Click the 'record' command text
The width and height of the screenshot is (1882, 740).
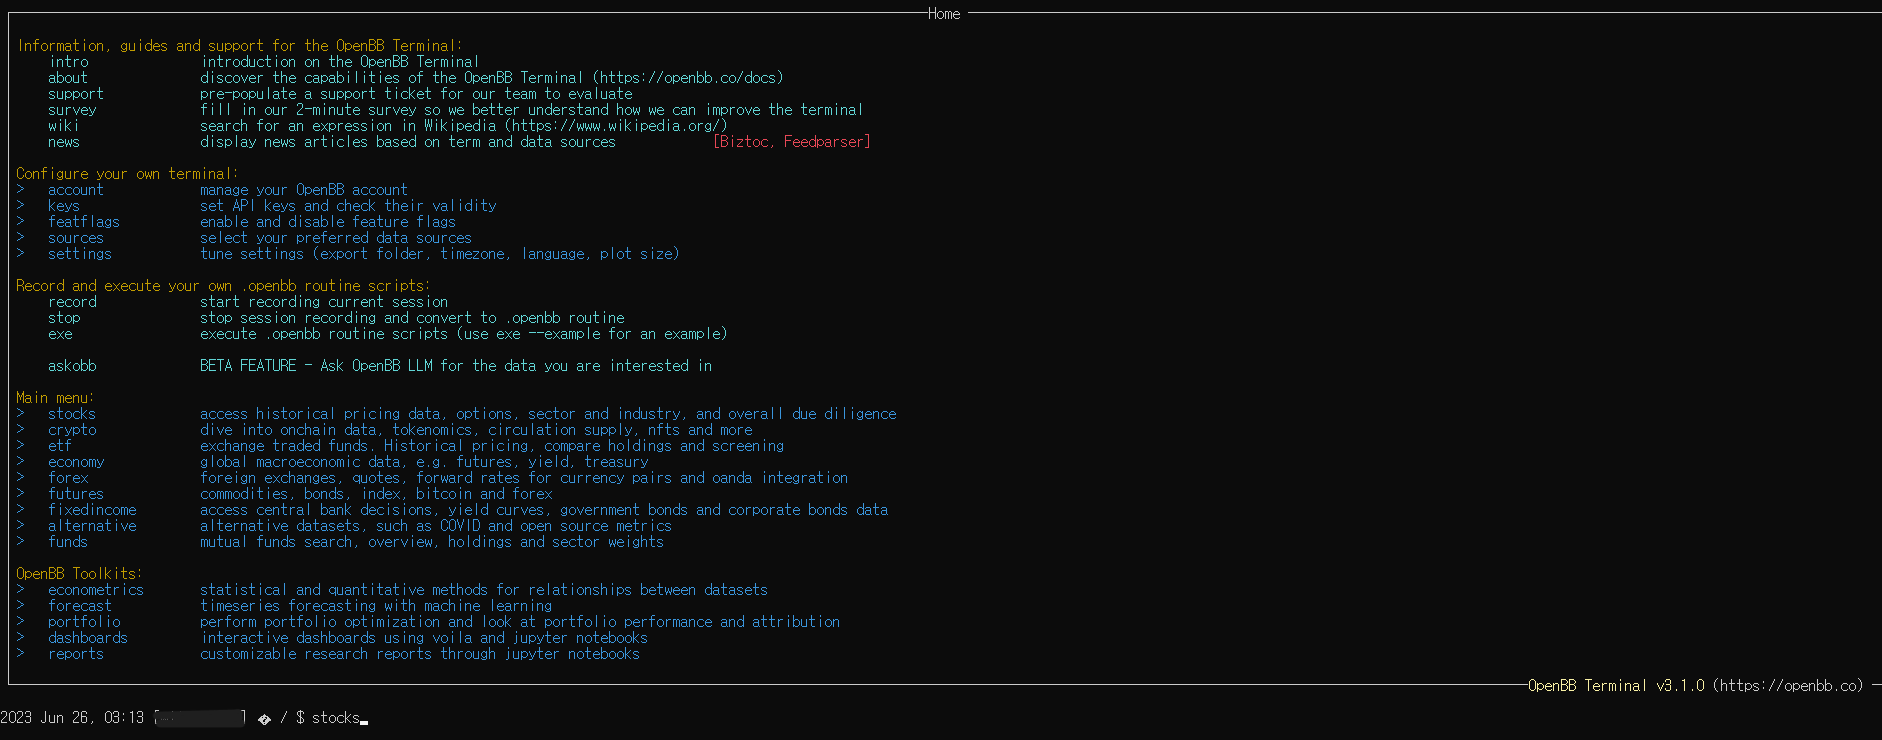coord(73,302)
